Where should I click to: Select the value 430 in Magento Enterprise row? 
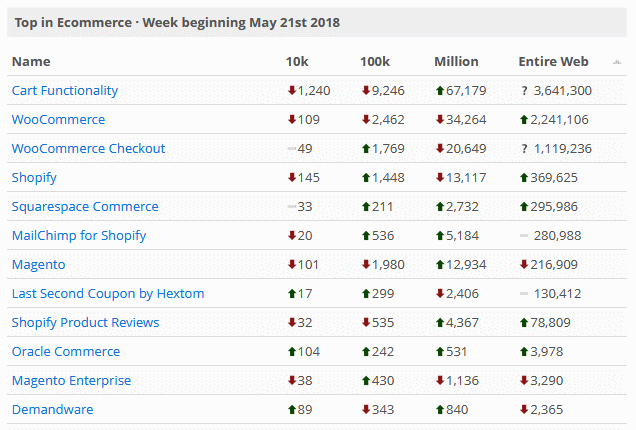383,381
